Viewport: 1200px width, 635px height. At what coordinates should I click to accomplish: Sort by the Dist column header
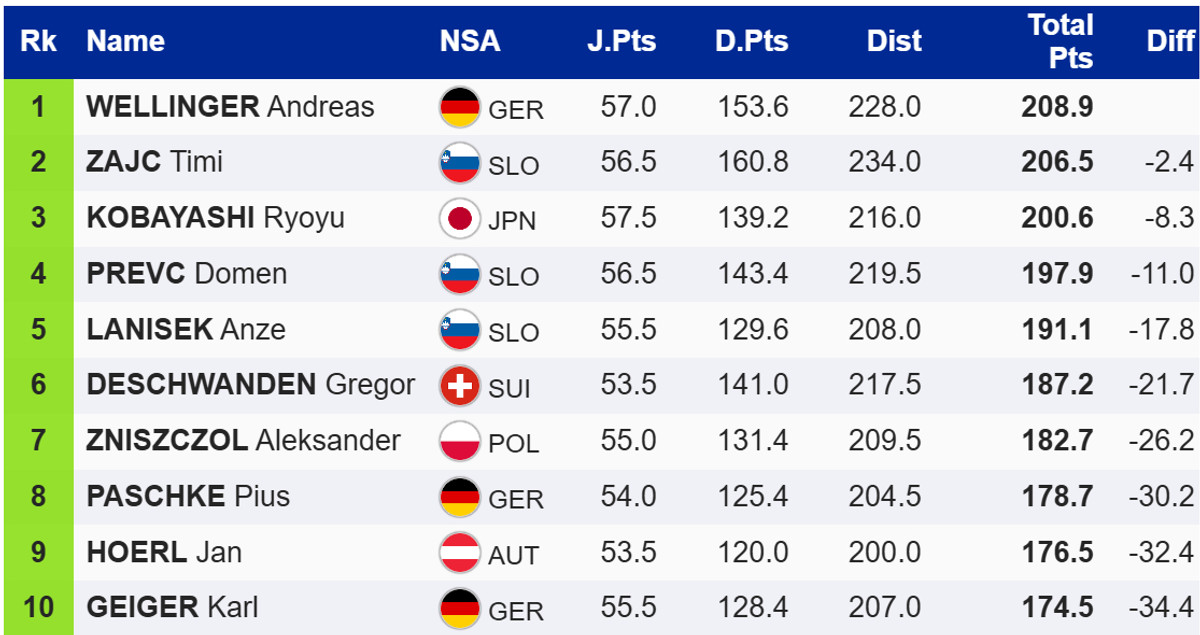click(x=894, y=41)
